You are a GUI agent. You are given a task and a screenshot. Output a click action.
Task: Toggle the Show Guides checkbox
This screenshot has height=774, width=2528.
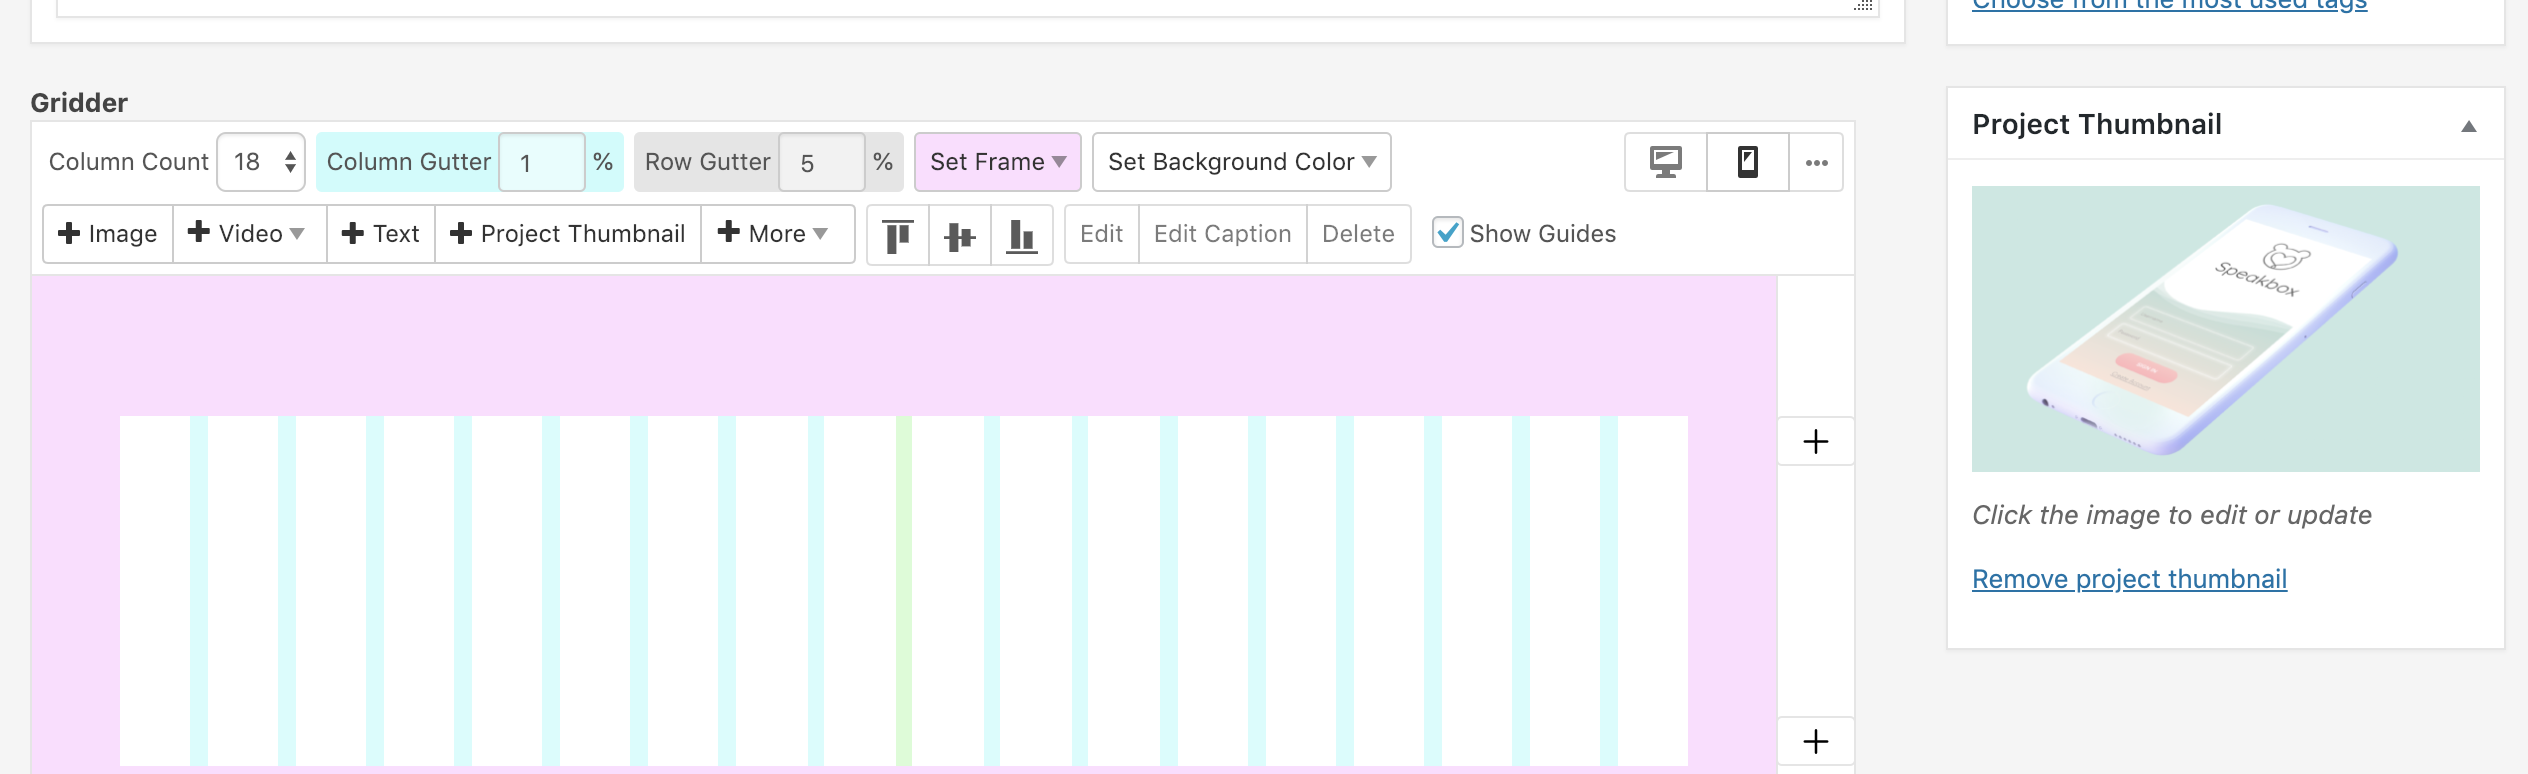click(1447, 233)
